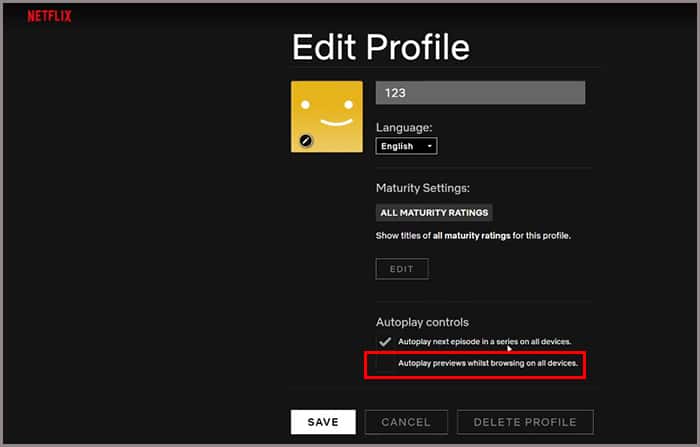Screen dimensions: 700x447
Task: Click the Delete Profile button
Action: coord(525,422)
